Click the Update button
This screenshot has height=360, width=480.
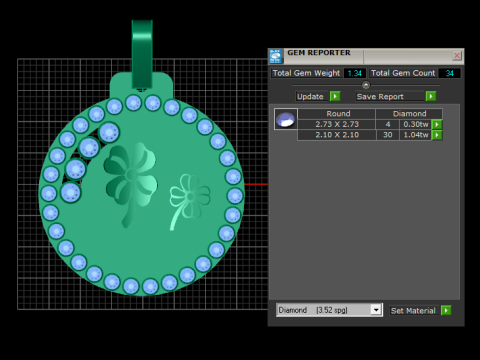(310, 97)
